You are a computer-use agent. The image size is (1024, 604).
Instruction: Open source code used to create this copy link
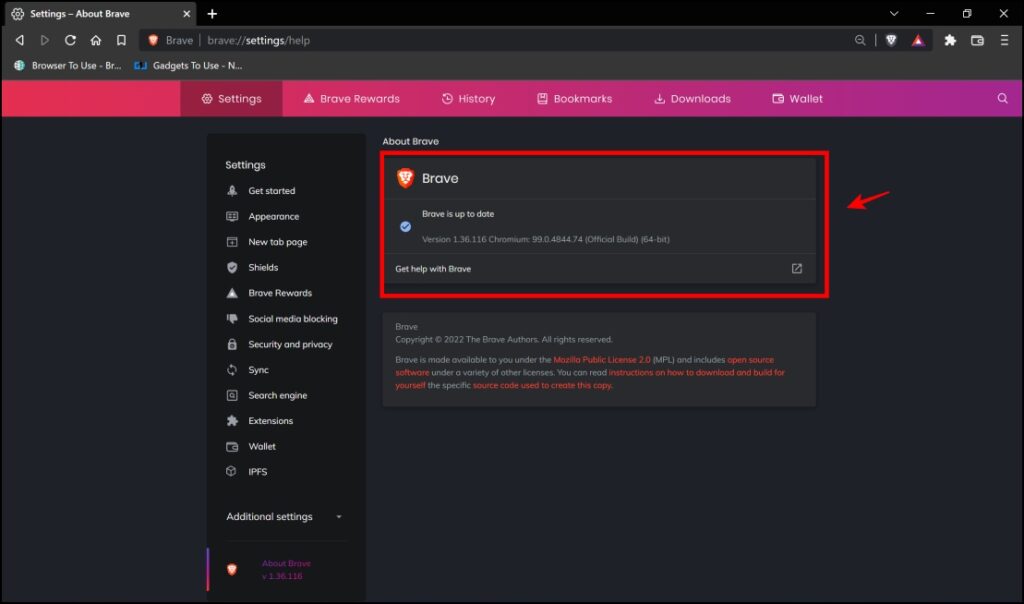tap(543, 385)
